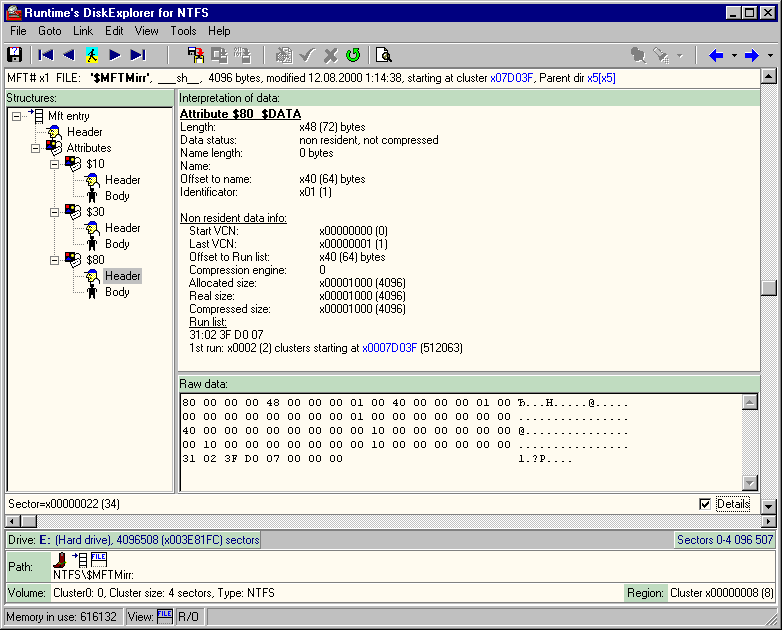Navigate forward with blue right arrow
This screenshot has width=782, height=630.
(x=752, y=55)
